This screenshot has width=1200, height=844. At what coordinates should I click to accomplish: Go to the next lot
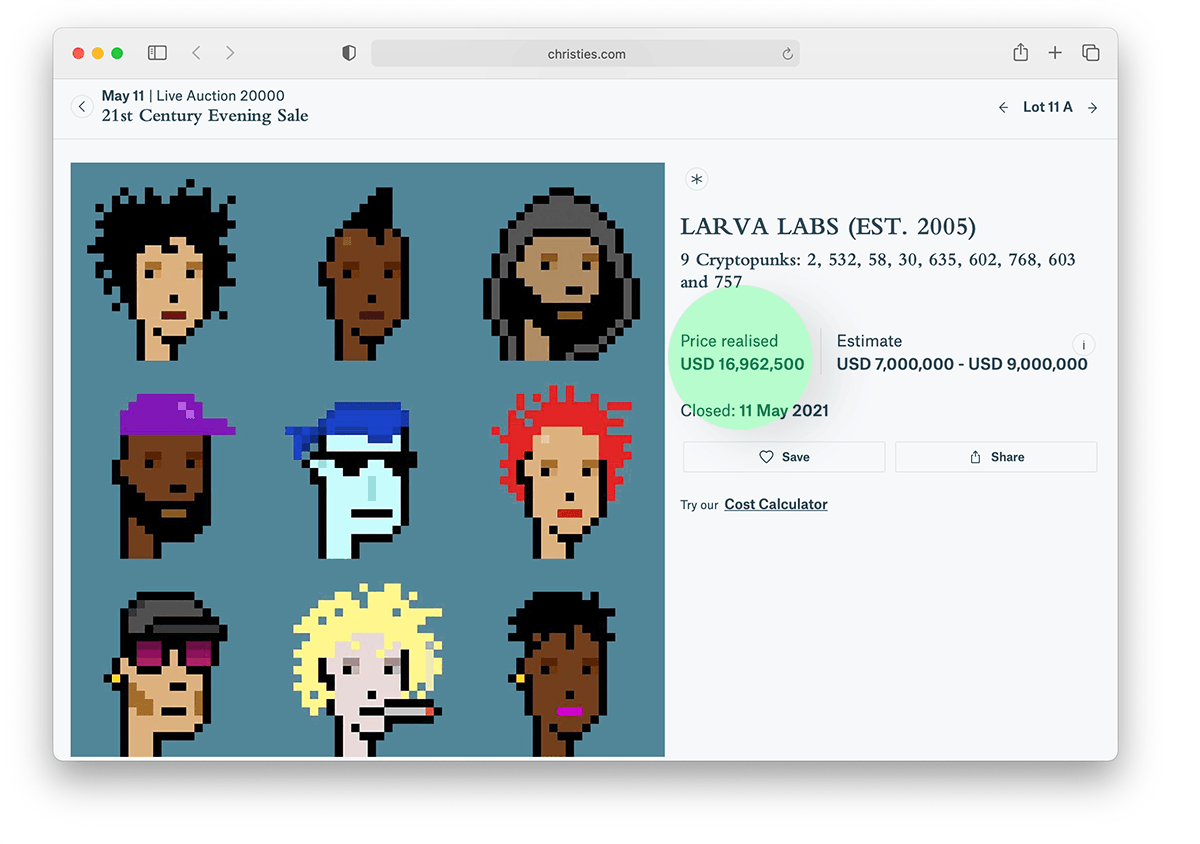pos(1093,107)
